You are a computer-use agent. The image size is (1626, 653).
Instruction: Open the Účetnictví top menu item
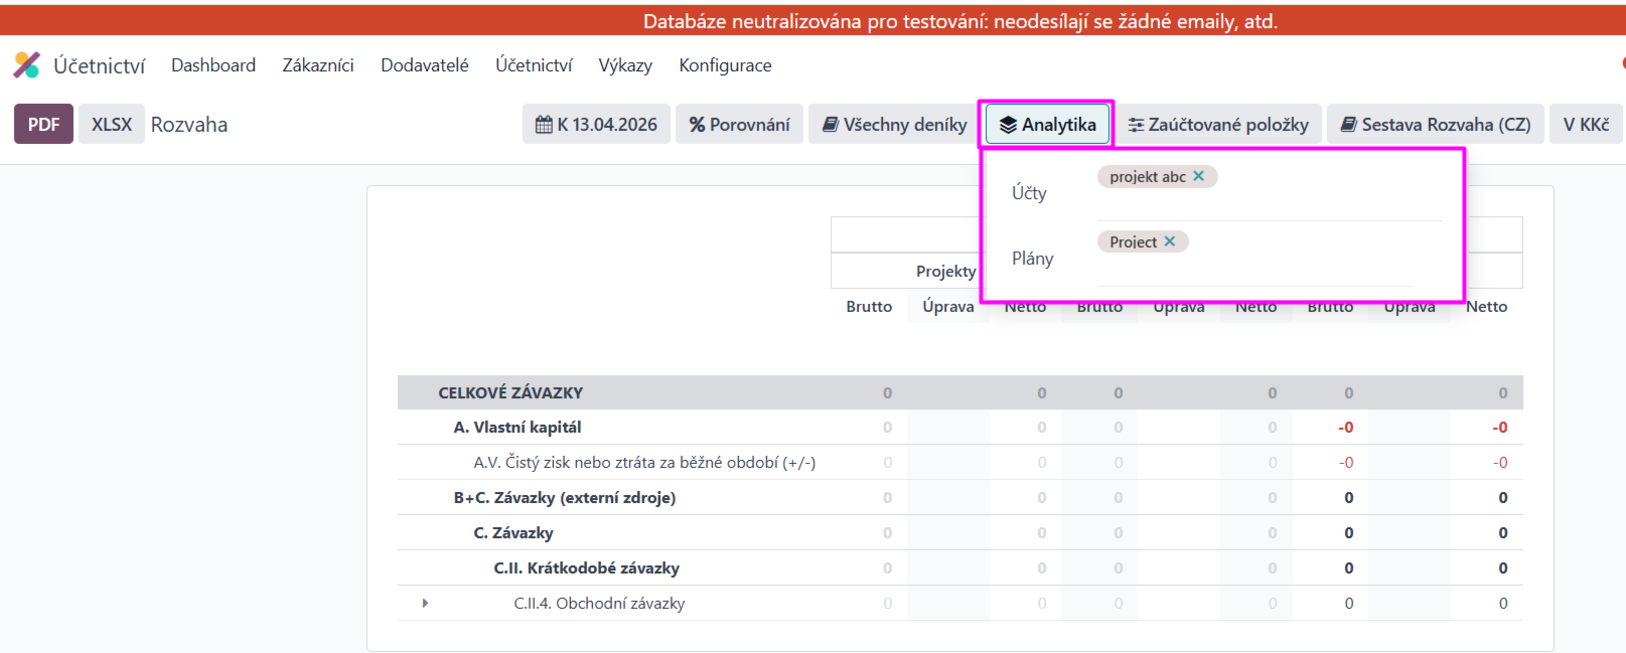click(534, 65)
